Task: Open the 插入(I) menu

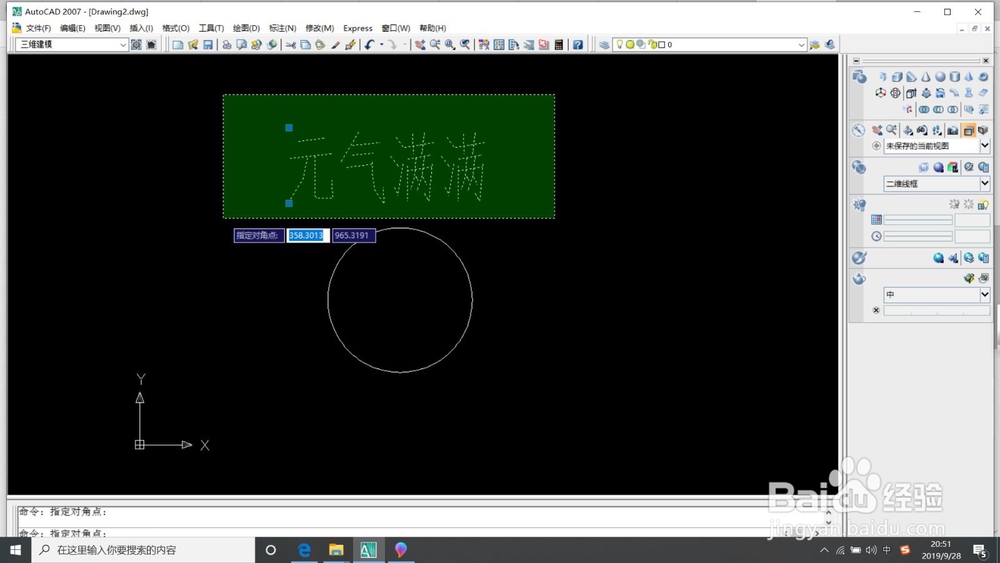Action: 141,28
